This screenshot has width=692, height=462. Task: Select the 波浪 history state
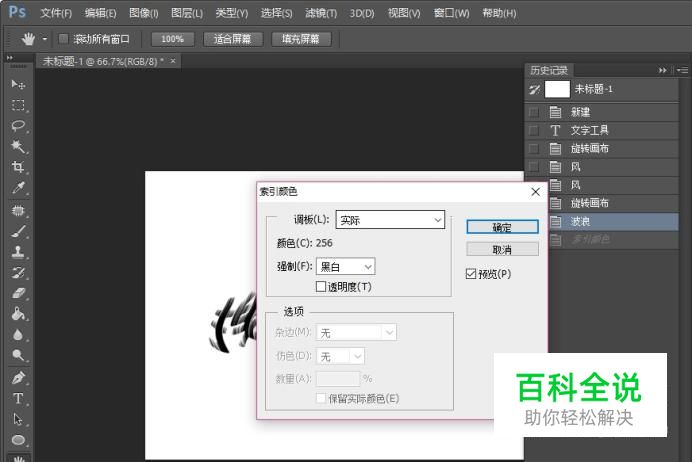[x=613, y=222]
